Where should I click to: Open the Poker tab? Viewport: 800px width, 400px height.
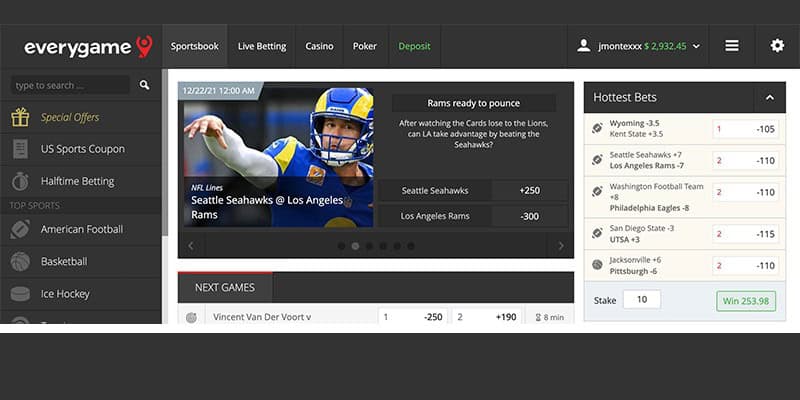pos(365,46)
